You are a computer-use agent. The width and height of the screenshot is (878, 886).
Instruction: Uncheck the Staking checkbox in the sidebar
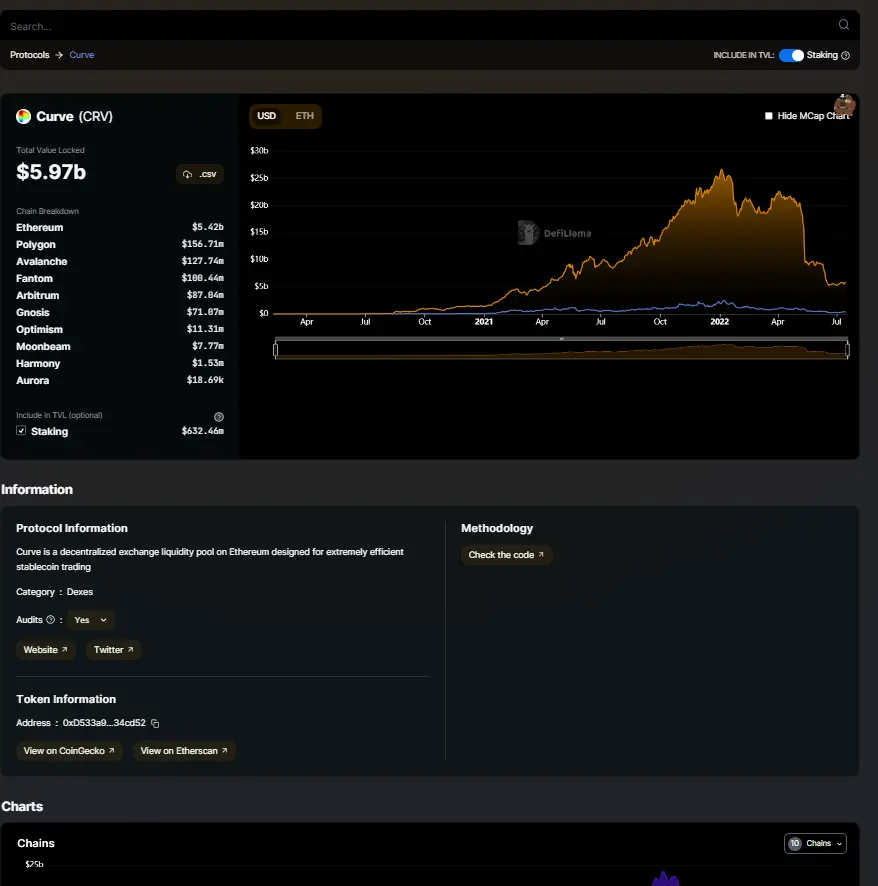pyautogui.click(x=21, y=431)
